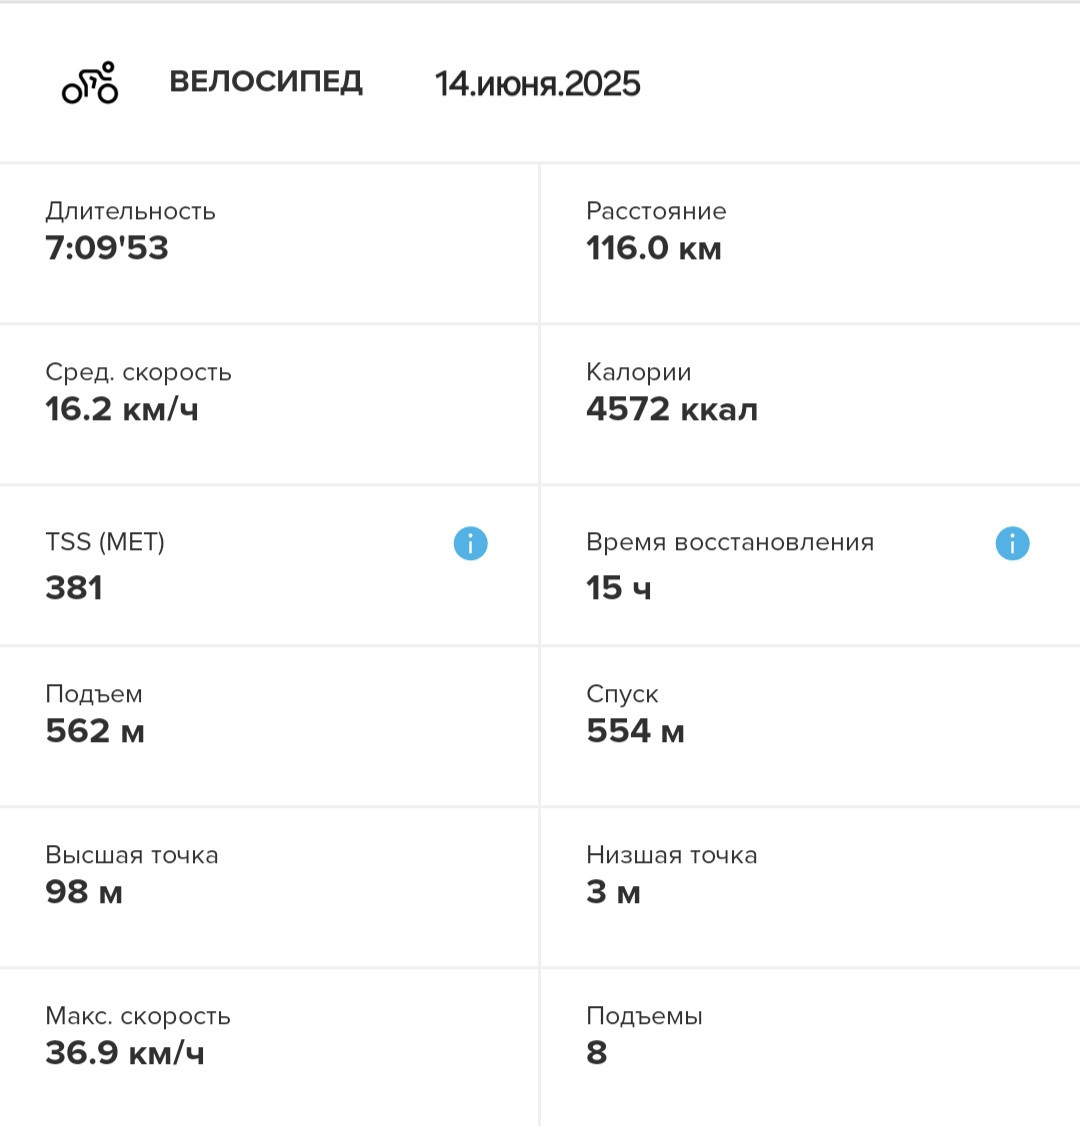Select the Подъемы 8 cell
This screenshot has width=1080, height=1126.
[x=811, y=1048]
